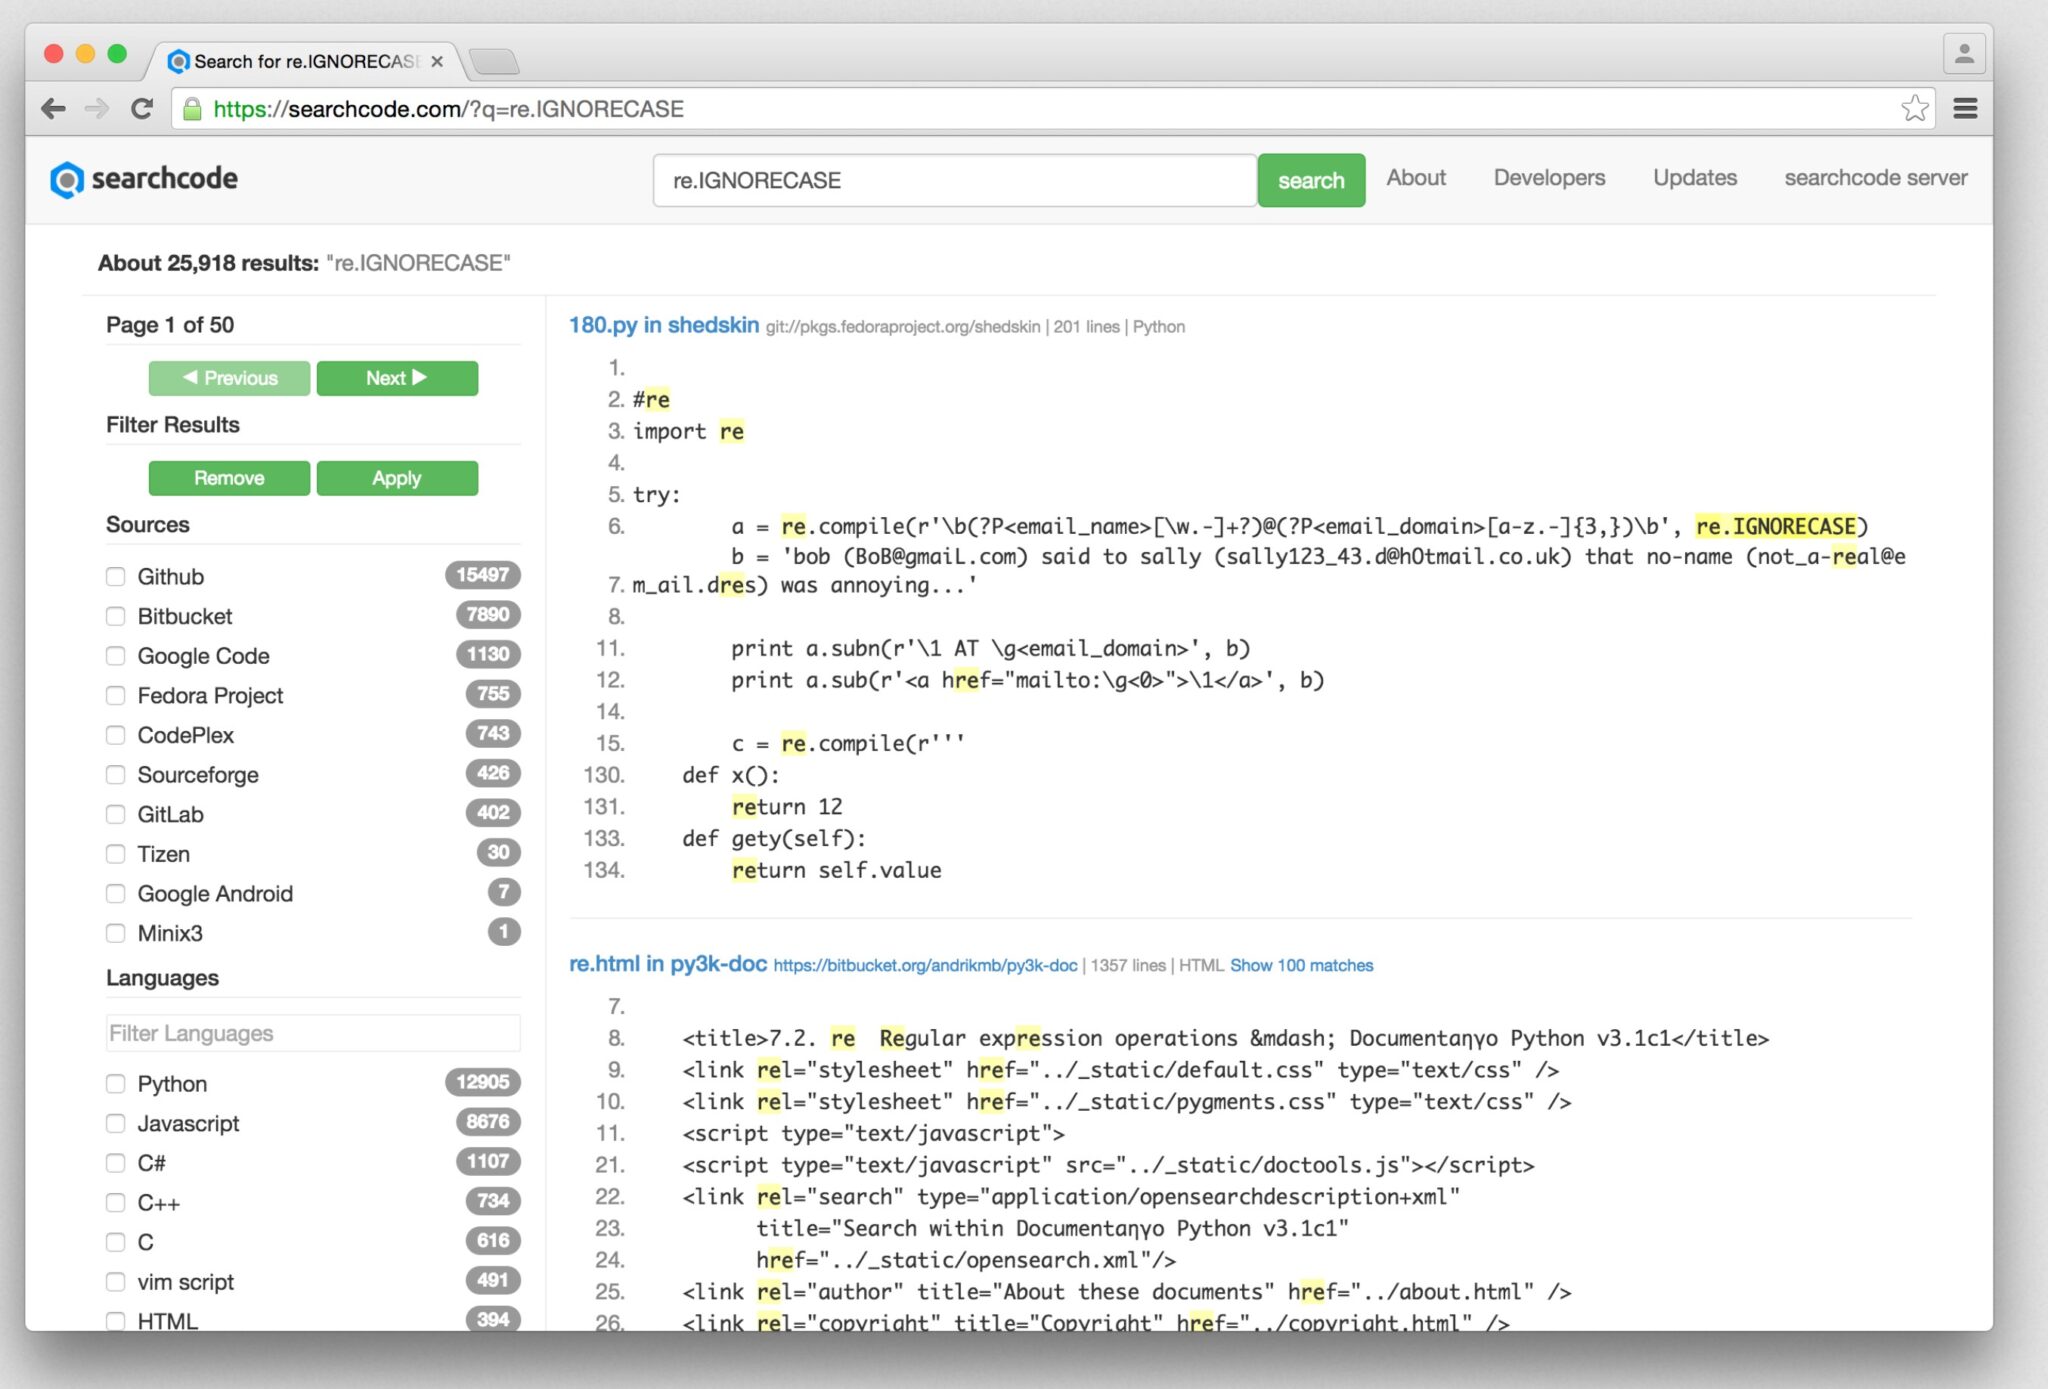Enable the Github source filter
Viewport: 2048px width, 1389px height.
(116, 576)
